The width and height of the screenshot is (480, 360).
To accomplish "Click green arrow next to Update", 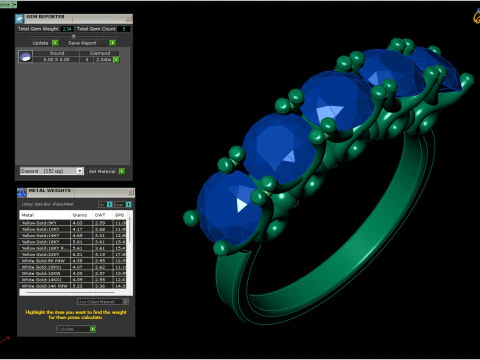I will [x=55, y=43].
